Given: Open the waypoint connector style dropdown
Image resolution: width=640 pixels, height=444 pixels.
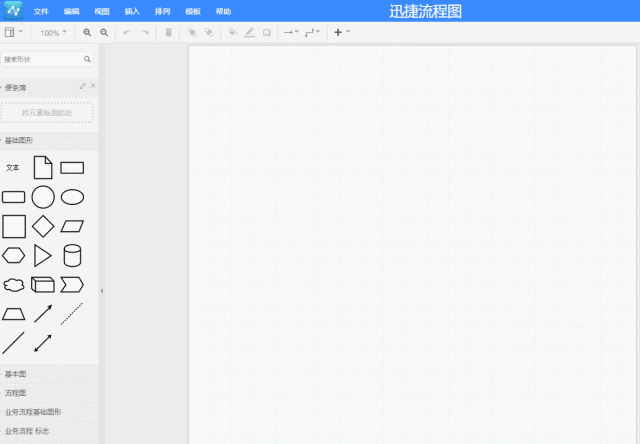Looking at the screenshot, I should (x=312, y=32).
